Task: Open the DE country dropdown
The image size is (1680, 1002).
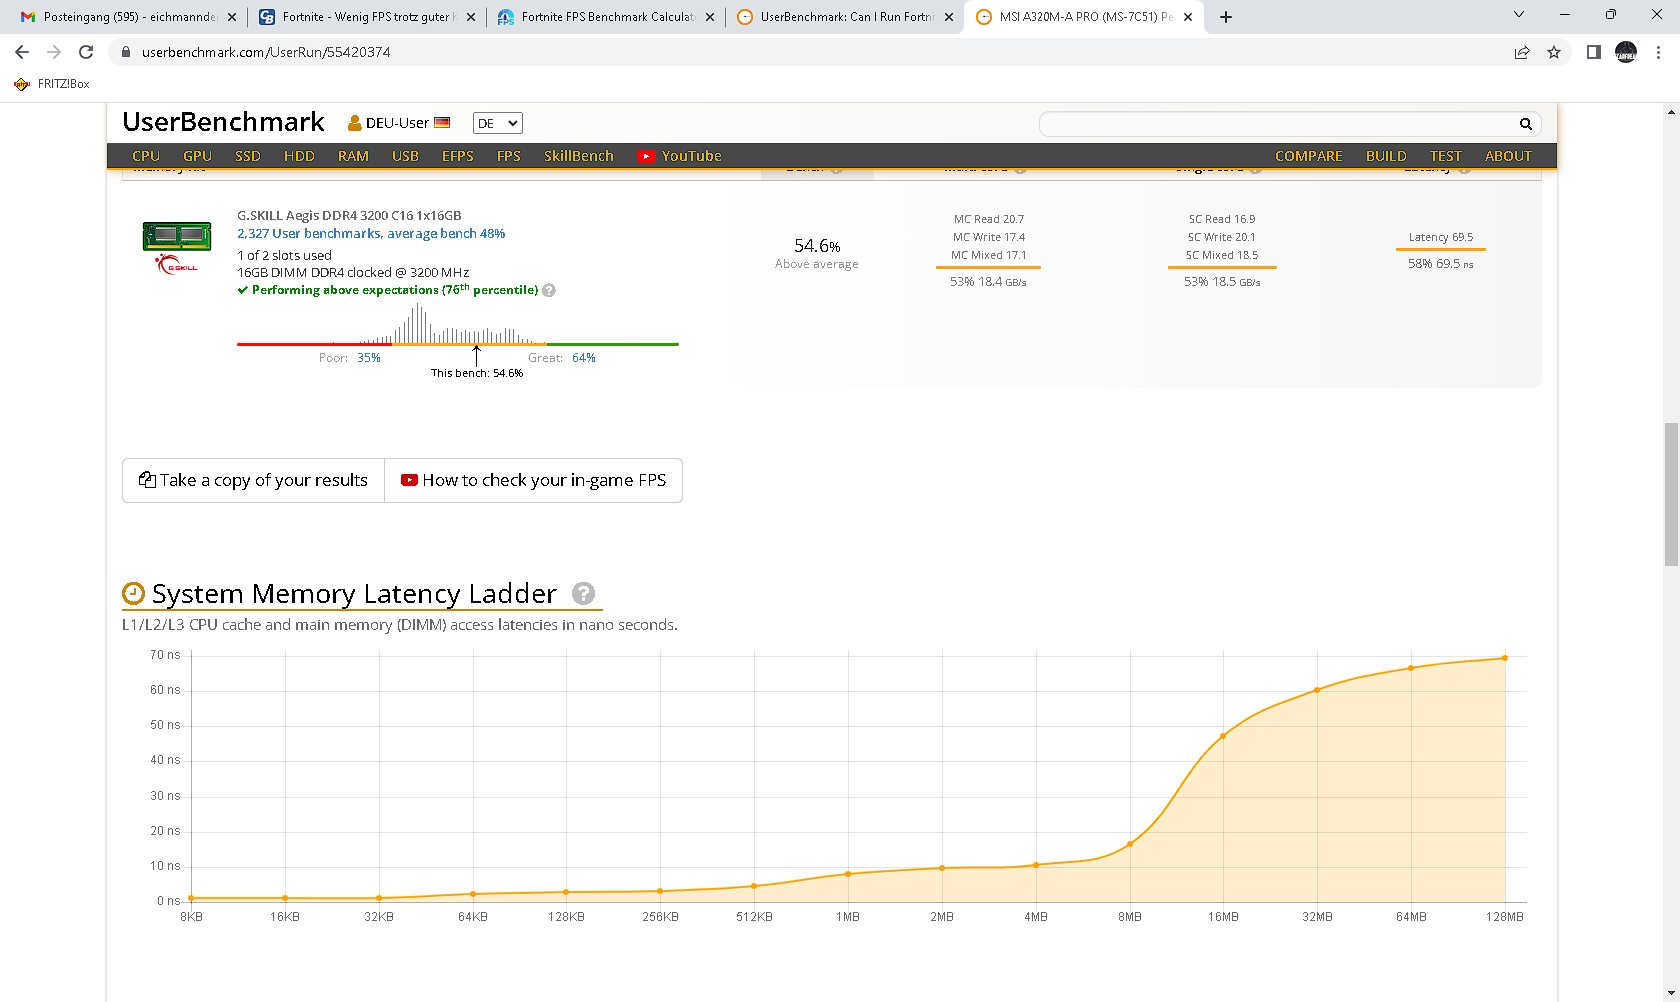Action: 498,123
